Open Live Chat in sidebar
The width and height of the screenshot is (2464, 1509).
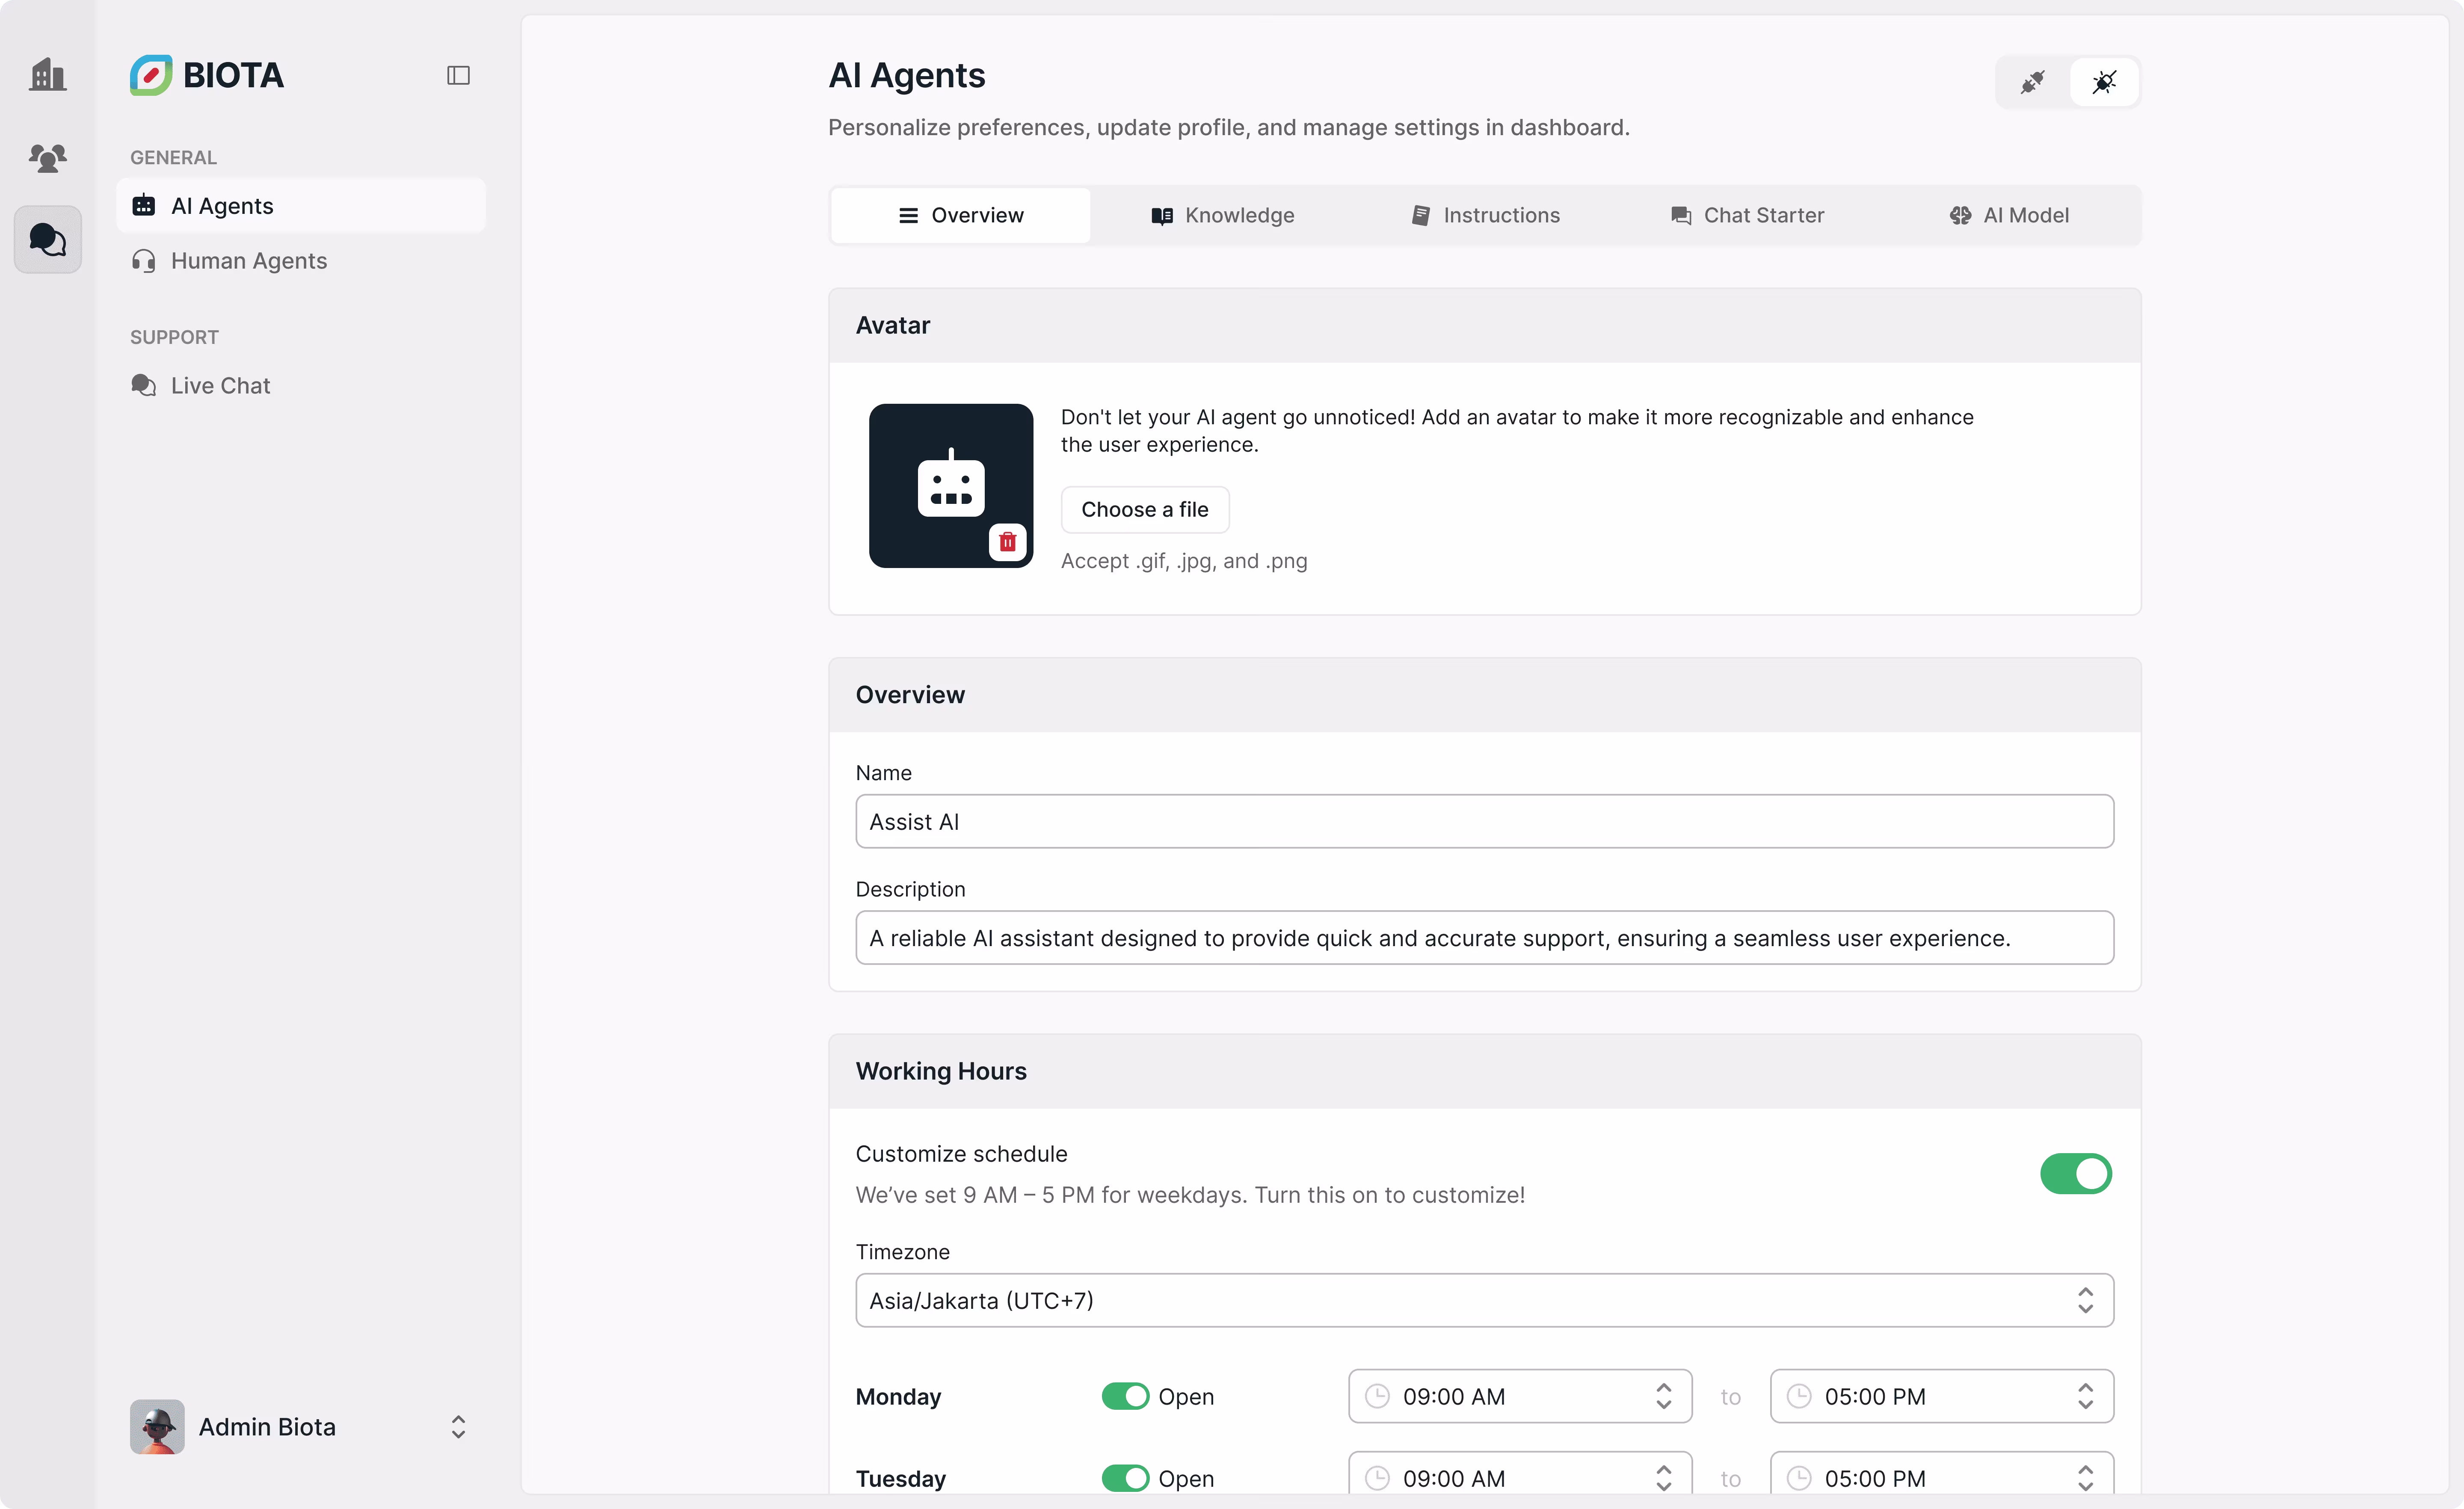[301, 386]
